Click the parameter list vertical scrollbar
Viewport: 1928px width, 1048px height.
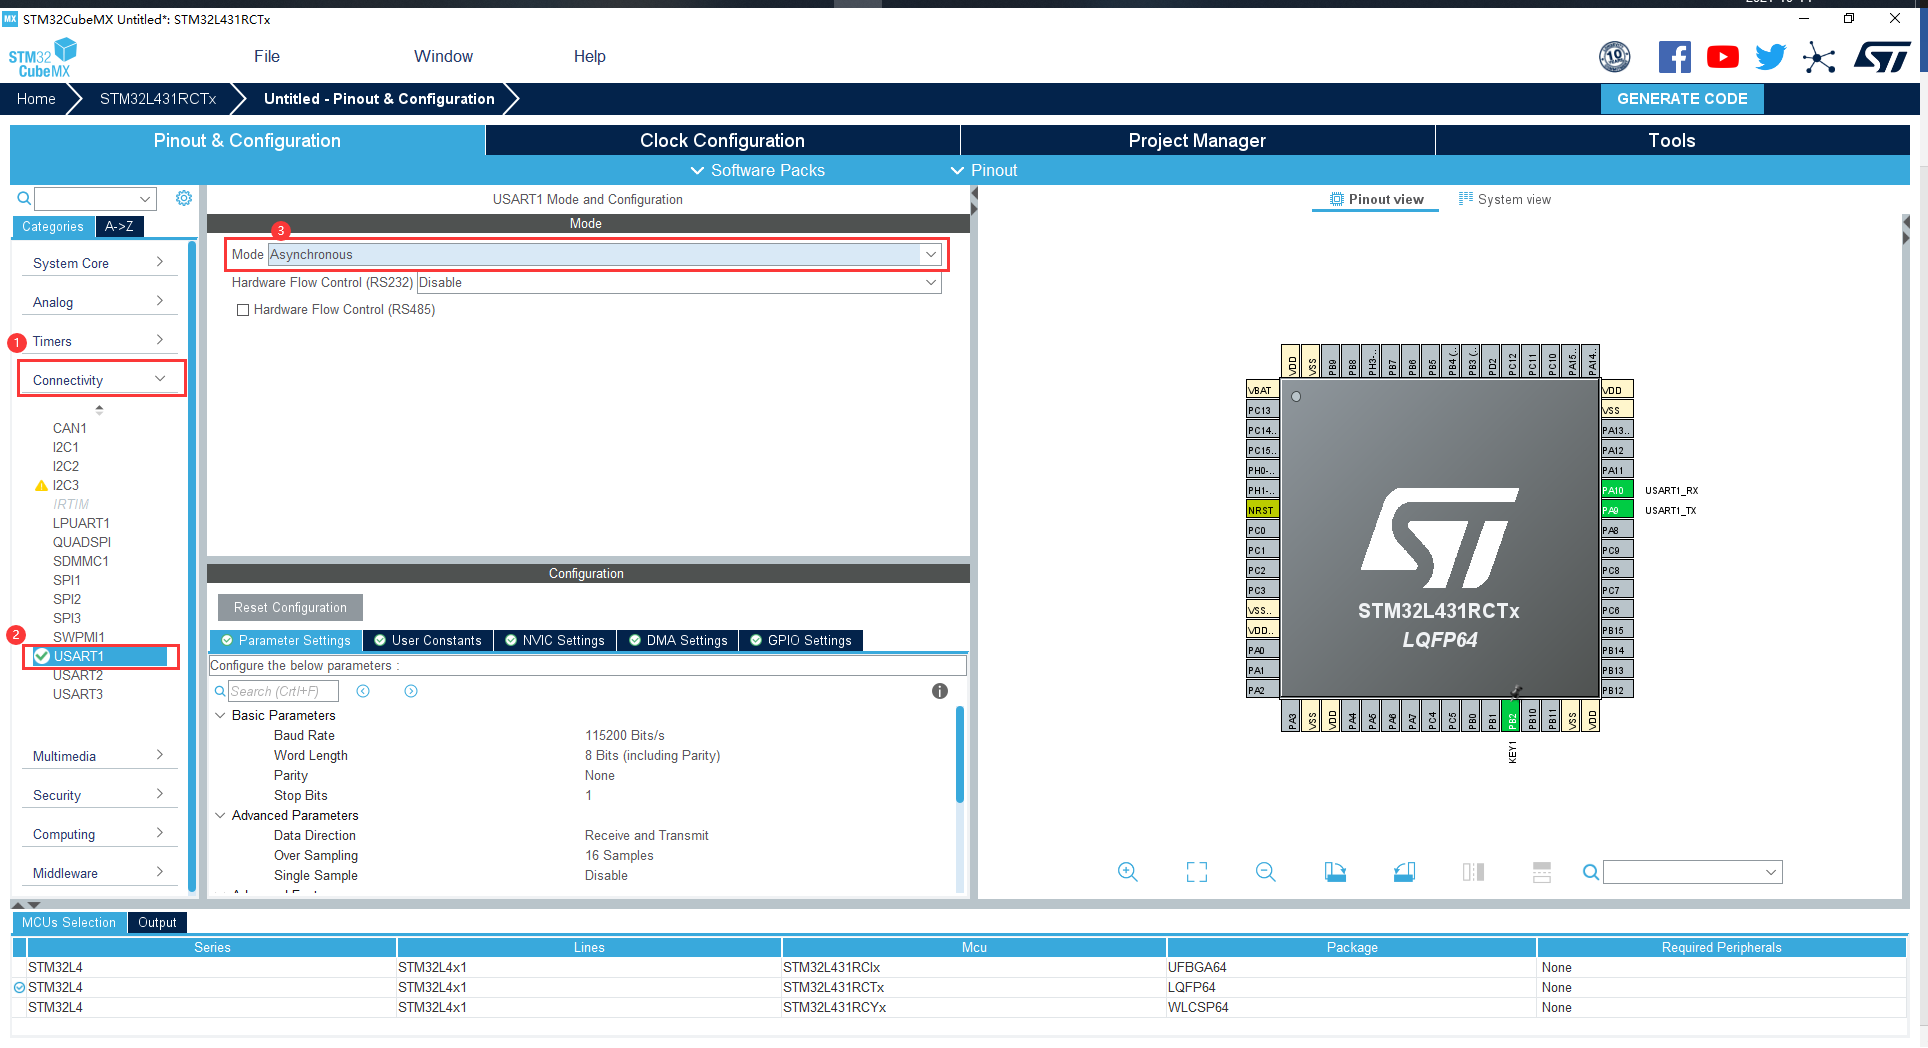(x=960, y=755)
